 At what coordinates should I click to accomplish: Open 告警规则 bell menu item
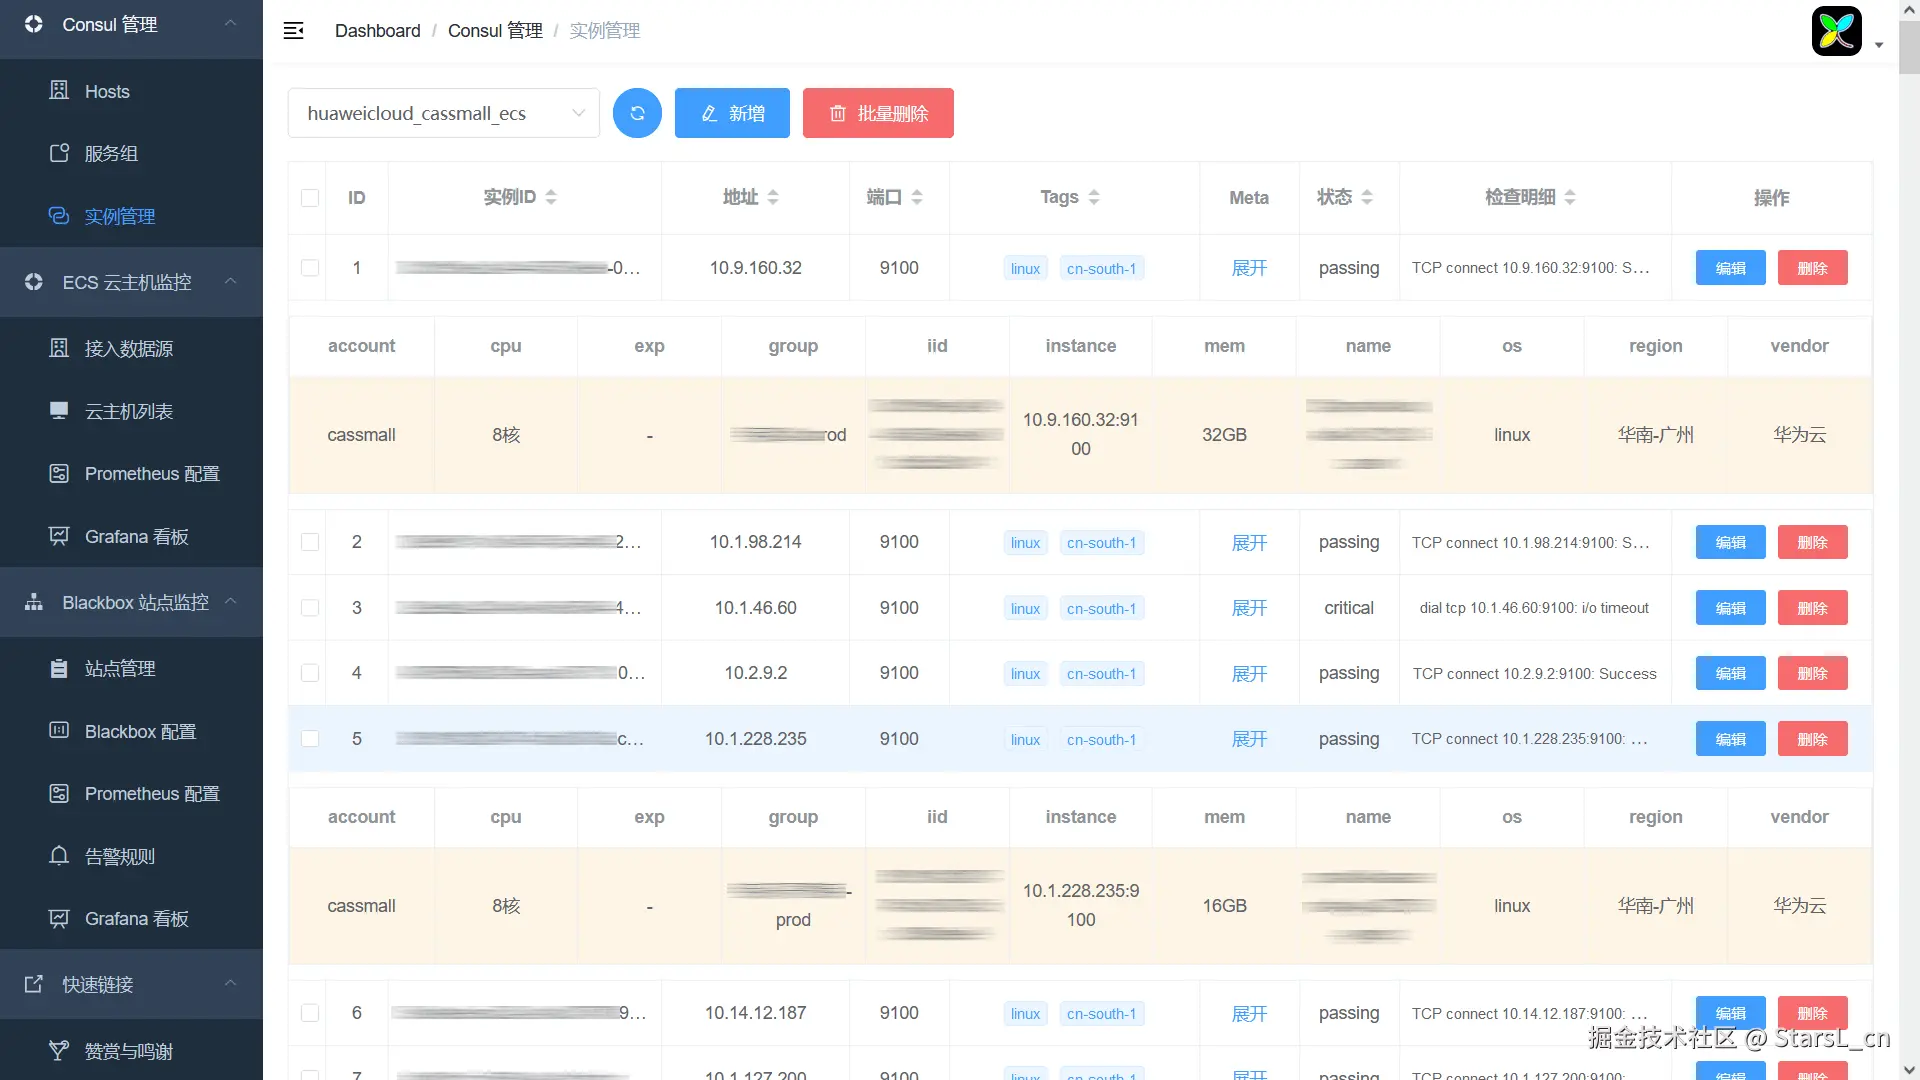pyautogui.click(x=119, y=857)
